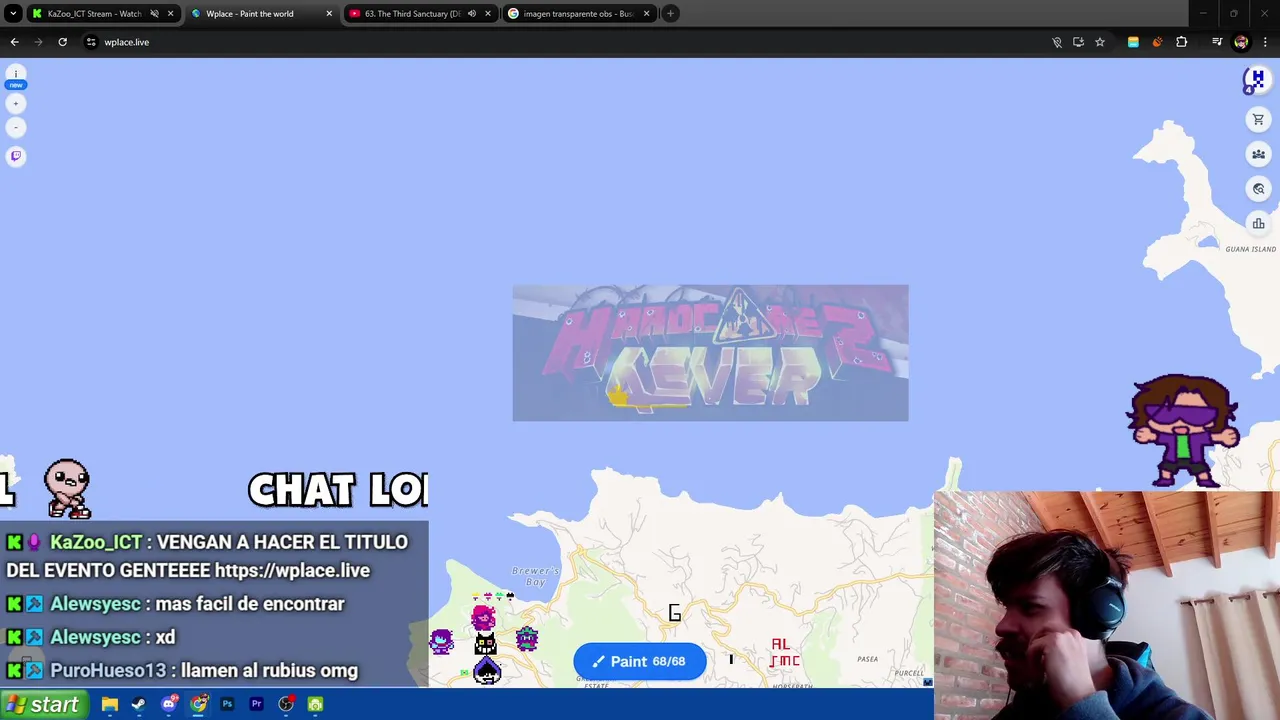The width and height of the screenshot is (1280, 720).
Task: Open the Chrome three-dot menu
Action: pyautogui.click(x=1265, y=42)
